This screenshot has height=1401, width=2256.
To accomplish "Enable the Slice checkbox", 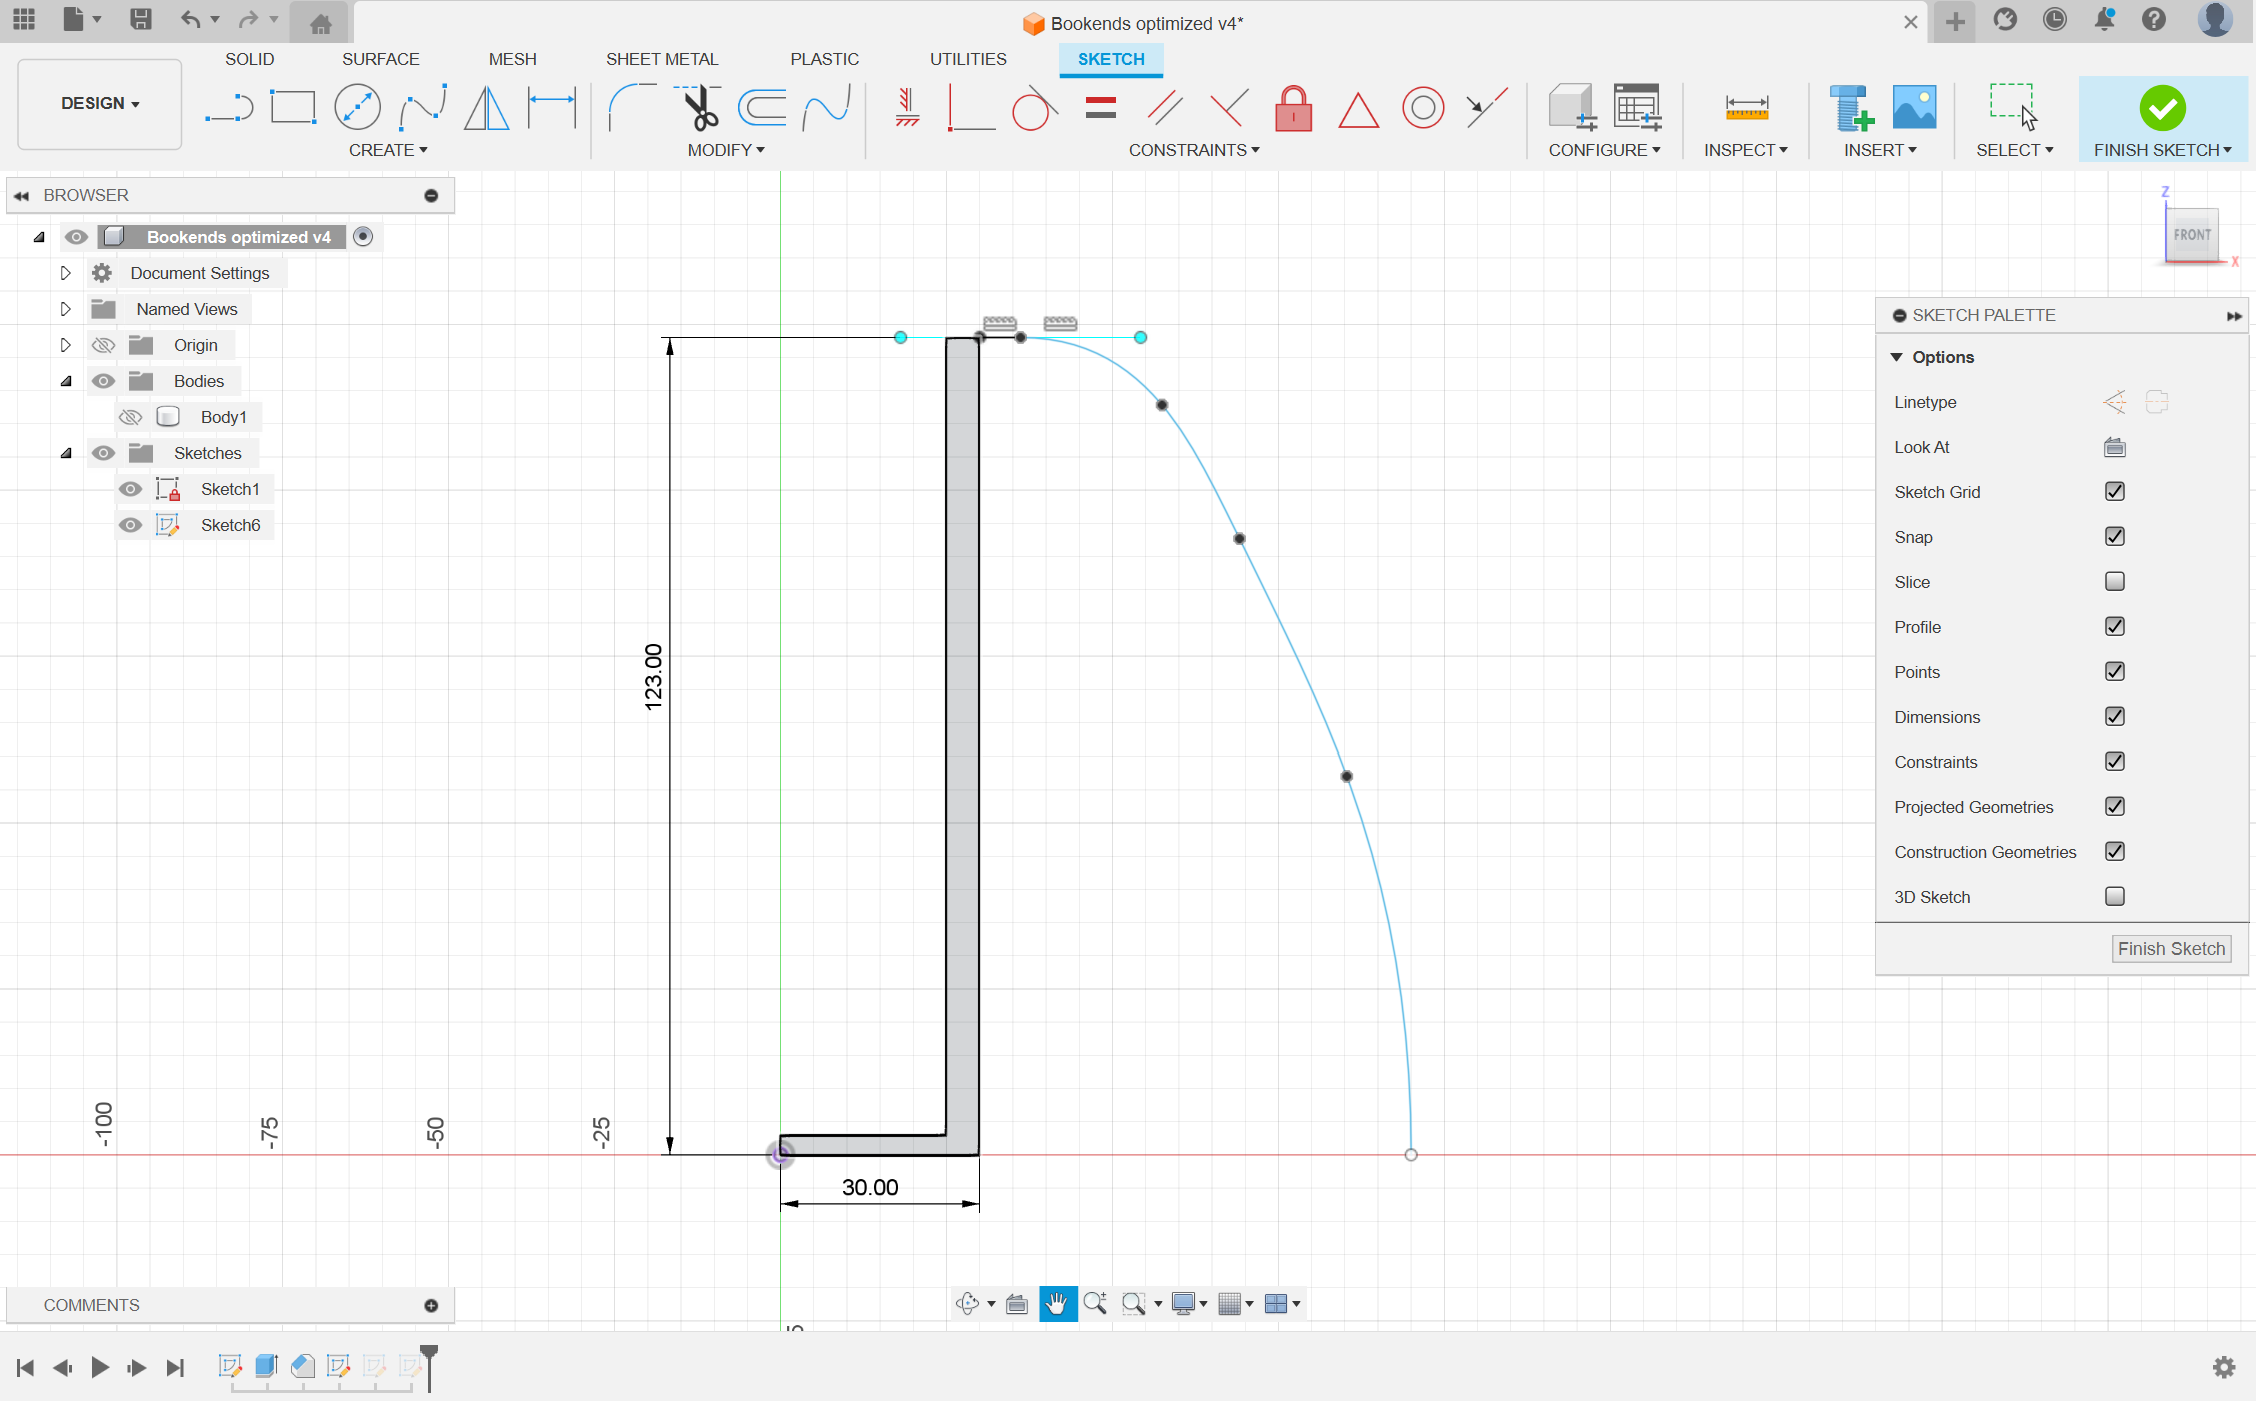I will coord(2114,581).
